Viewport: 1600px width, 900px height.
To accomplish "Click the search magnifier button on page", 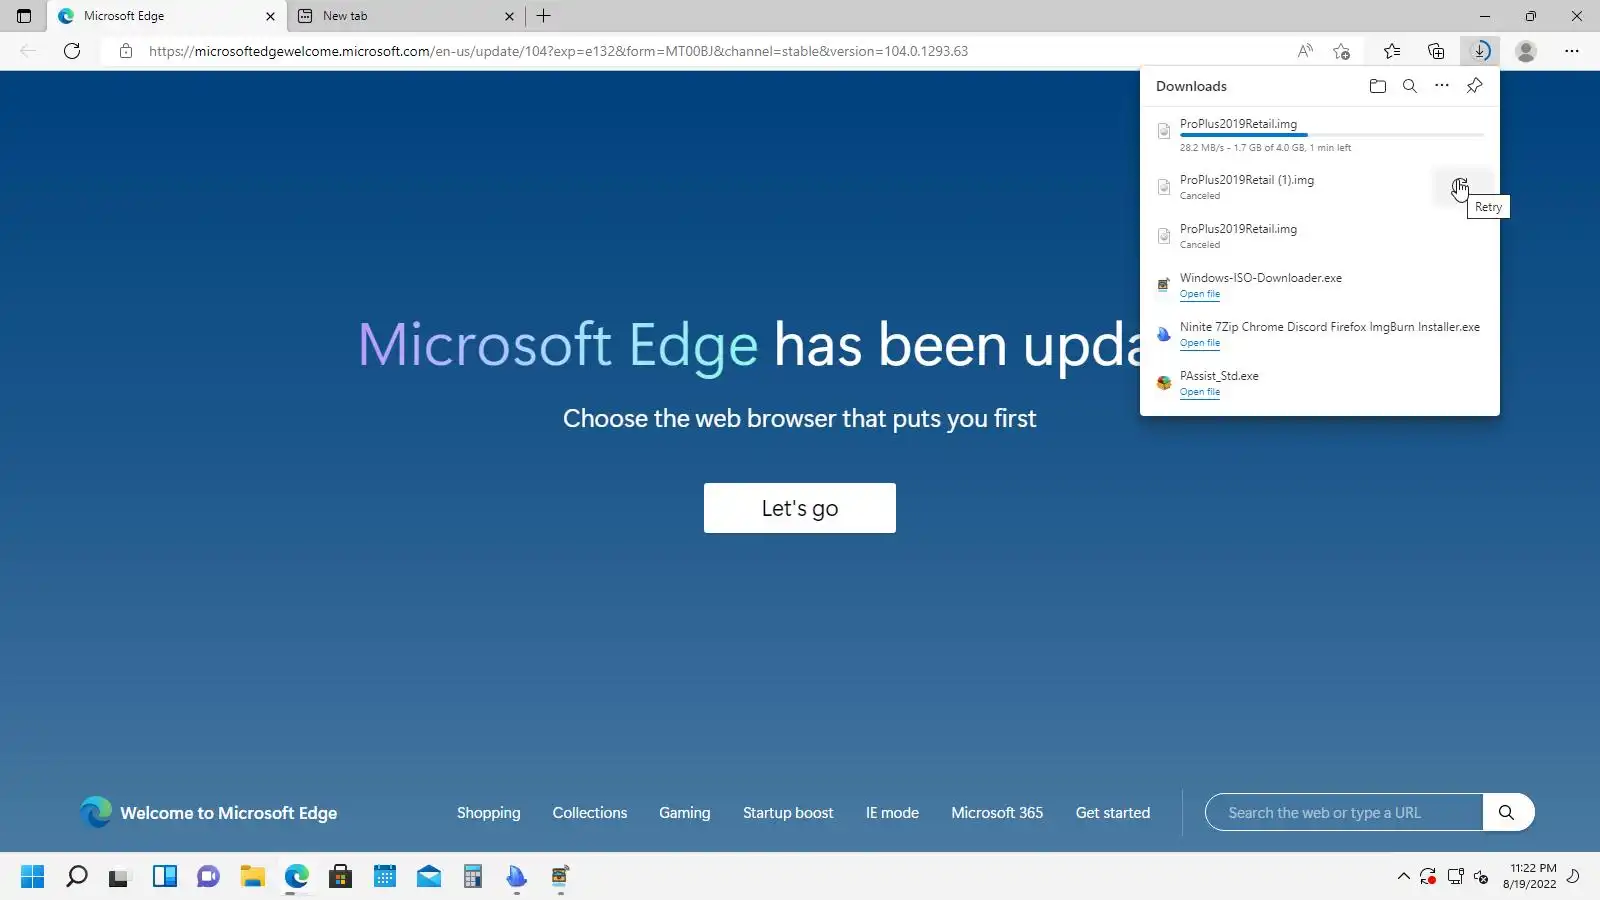I will point(1507,812).
